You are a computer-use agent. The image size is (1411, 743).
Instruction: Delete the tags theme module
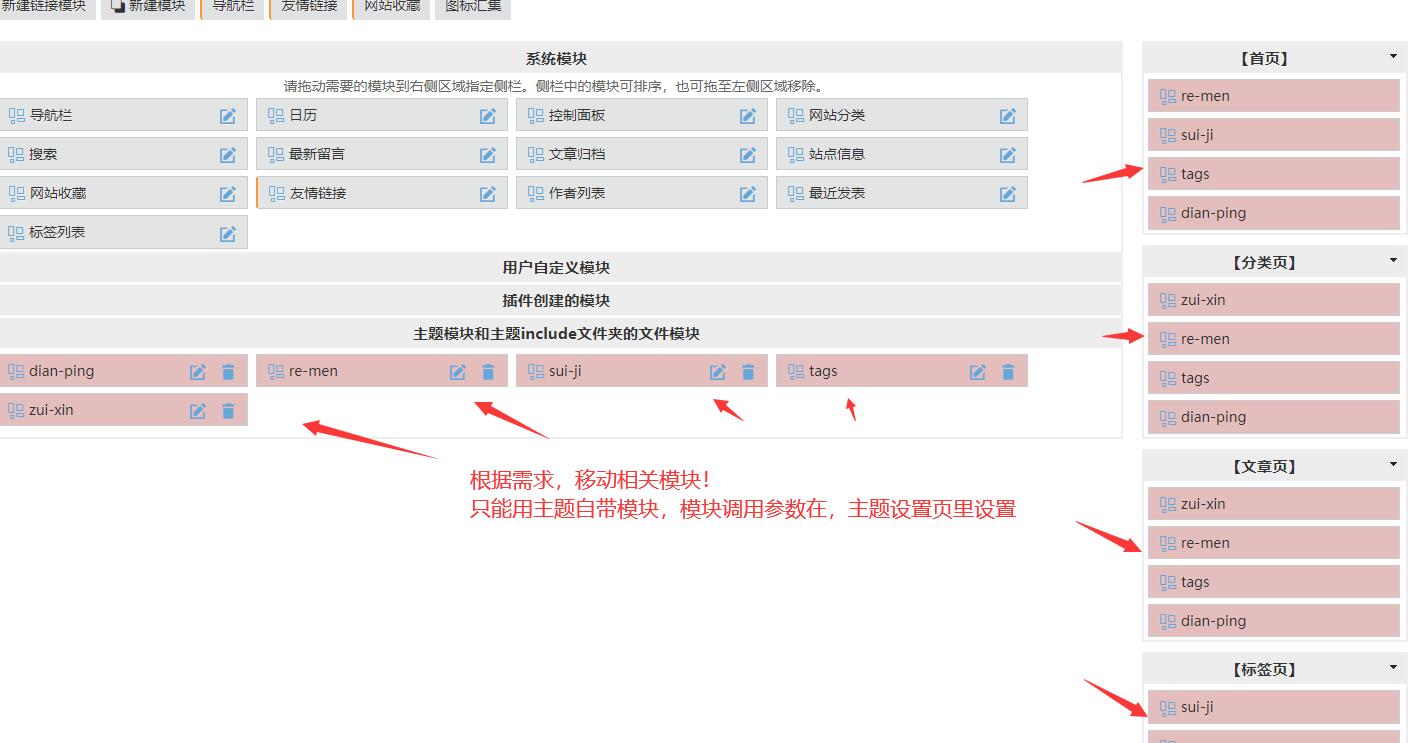tap(1008, 372)
